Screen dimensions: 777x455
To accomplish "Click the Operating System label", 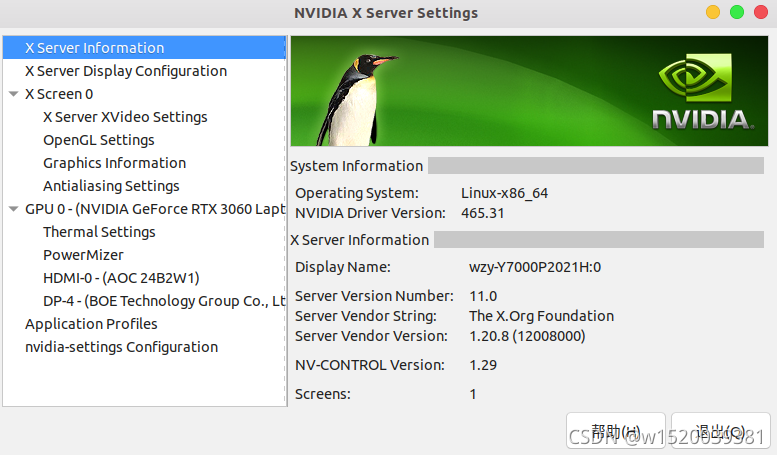I will (x=357, y=193).
